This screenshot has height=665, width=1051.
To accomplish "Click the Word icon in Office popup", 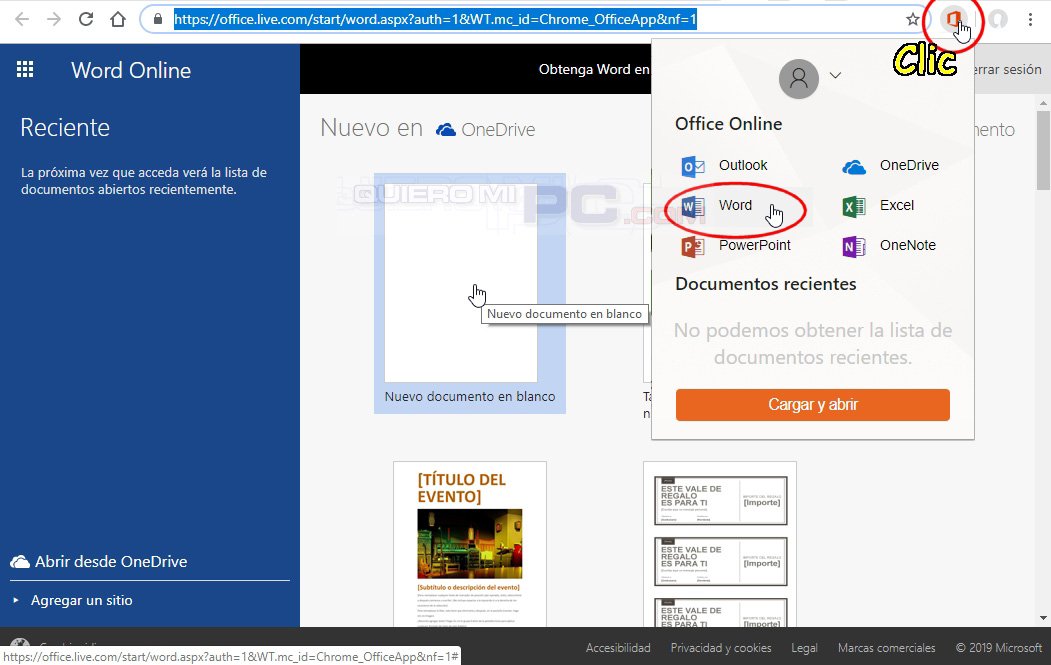I will (692, 206).
